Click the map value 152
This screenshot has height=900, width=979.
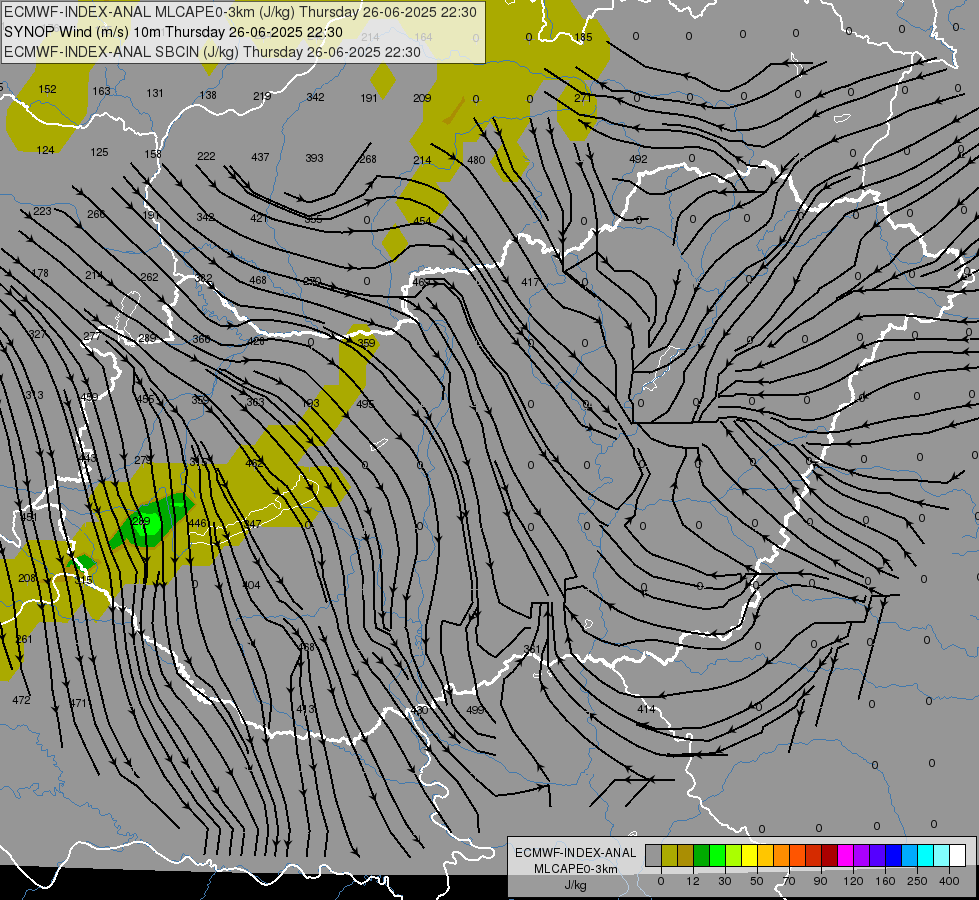click(x=47, y=89)
